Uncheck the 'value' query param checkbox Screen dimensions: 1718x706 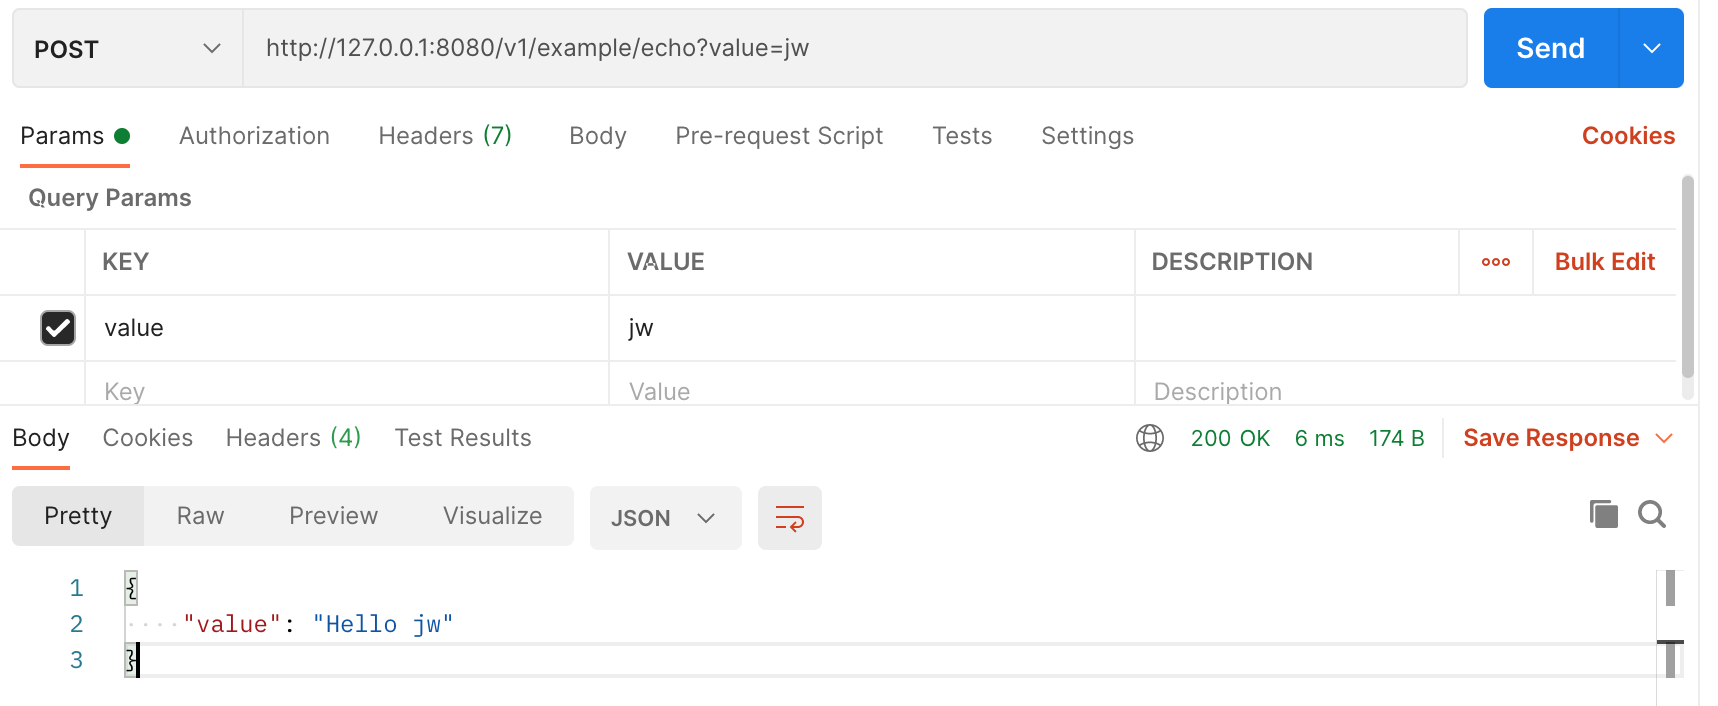pyautogui.click(x=58, y=328)
